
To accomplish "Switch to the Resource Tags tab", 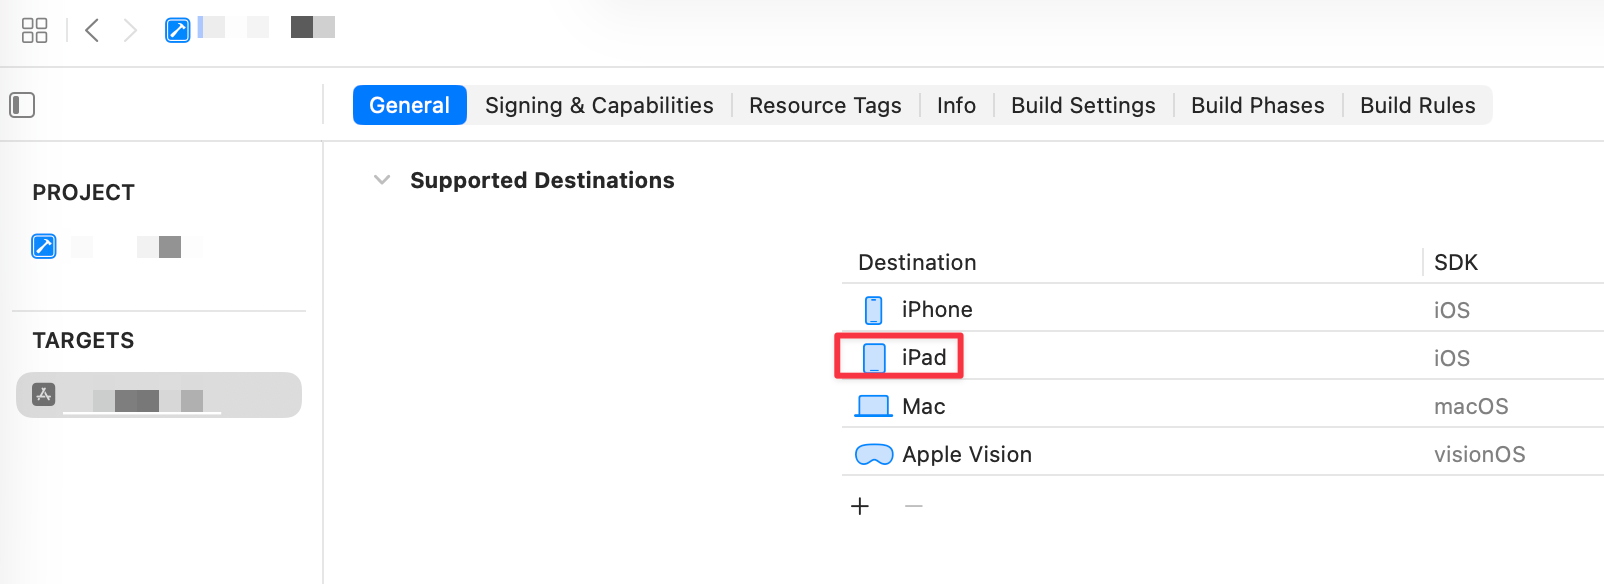I will [x=825, y=104].
